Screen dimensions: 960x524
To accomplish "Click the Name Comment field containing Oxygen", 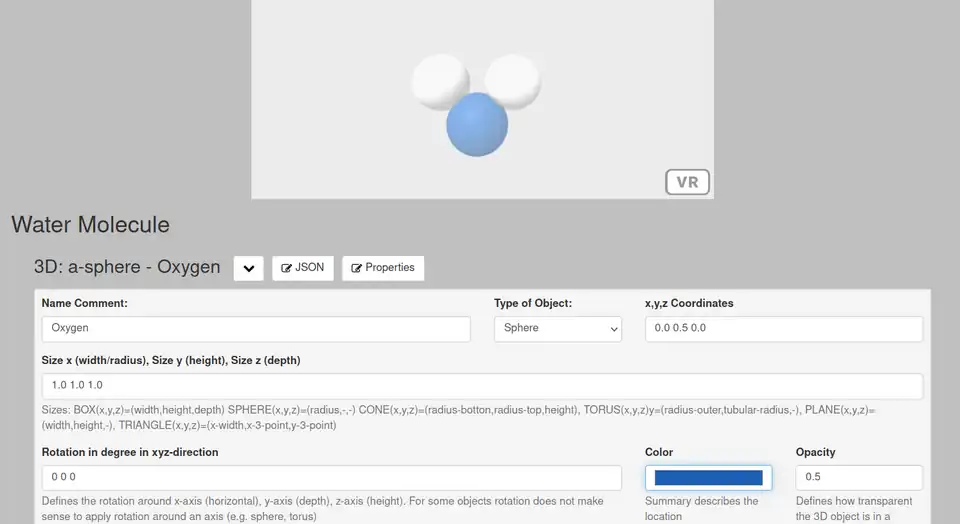I will click(x=256, y=329).
